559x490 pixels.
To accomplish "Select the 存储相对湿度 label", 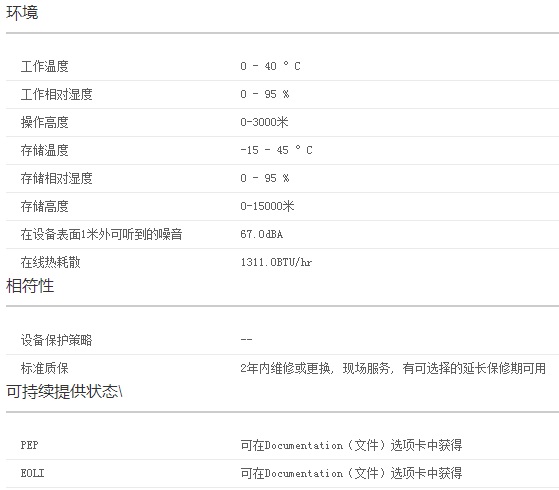I will click(57, 178).
